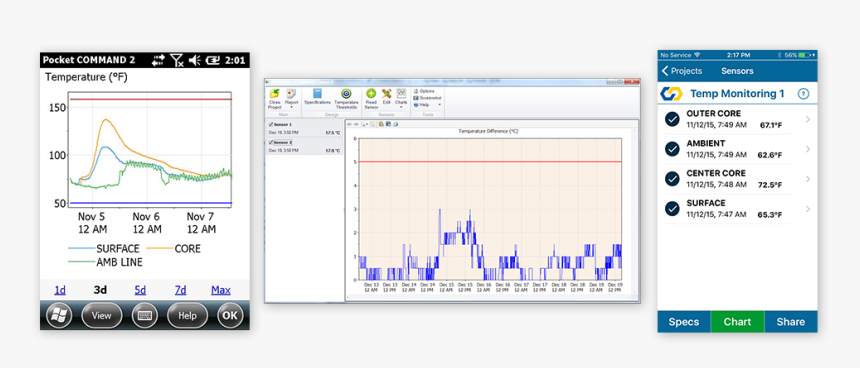Uncheck the SURFACE sensor checkmark

click(672, 208)
